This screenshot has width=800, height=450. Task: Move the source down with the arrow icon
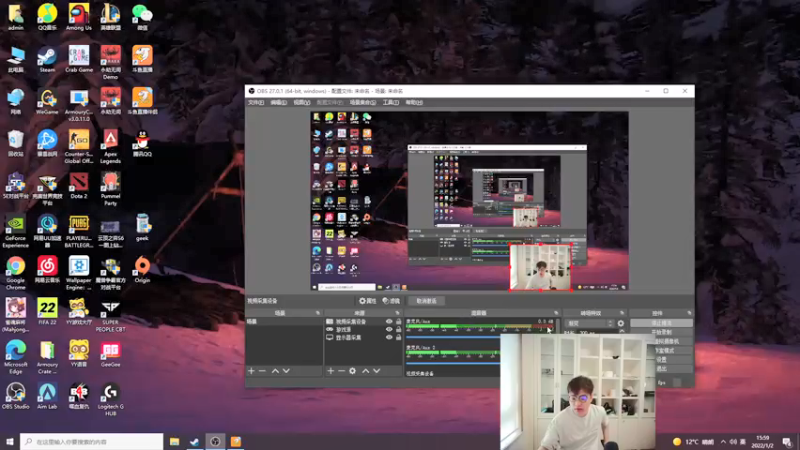point(377,371)
